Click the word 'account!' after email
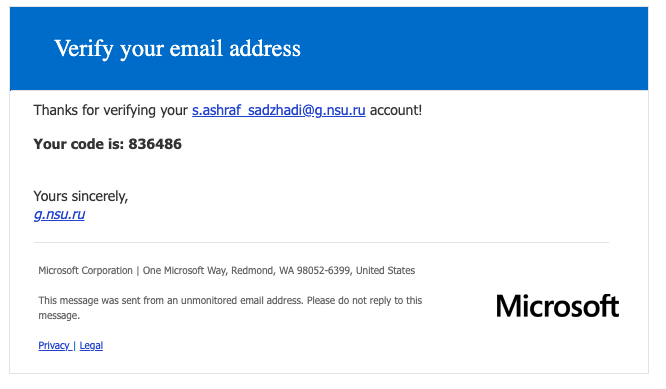This screenshot has height=389, width=666. (396, 110)
